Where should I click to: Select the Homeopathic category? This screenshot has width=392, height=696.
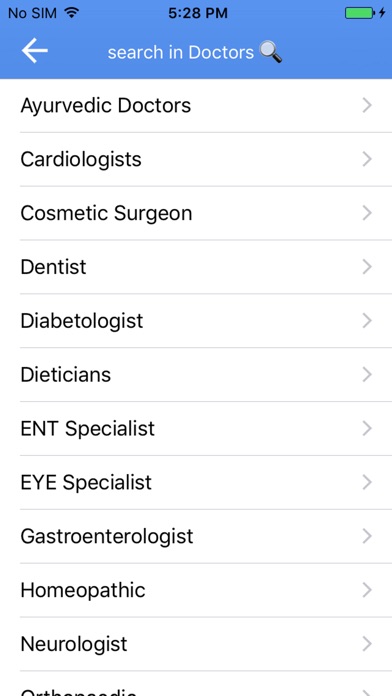coord(196,590)
